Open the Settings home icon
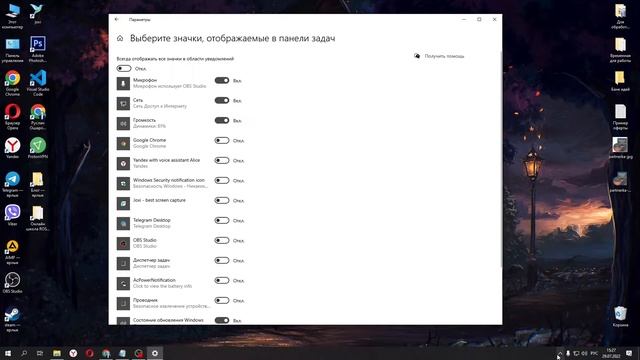Screen dimensions: 640x360 pos(120,38)
